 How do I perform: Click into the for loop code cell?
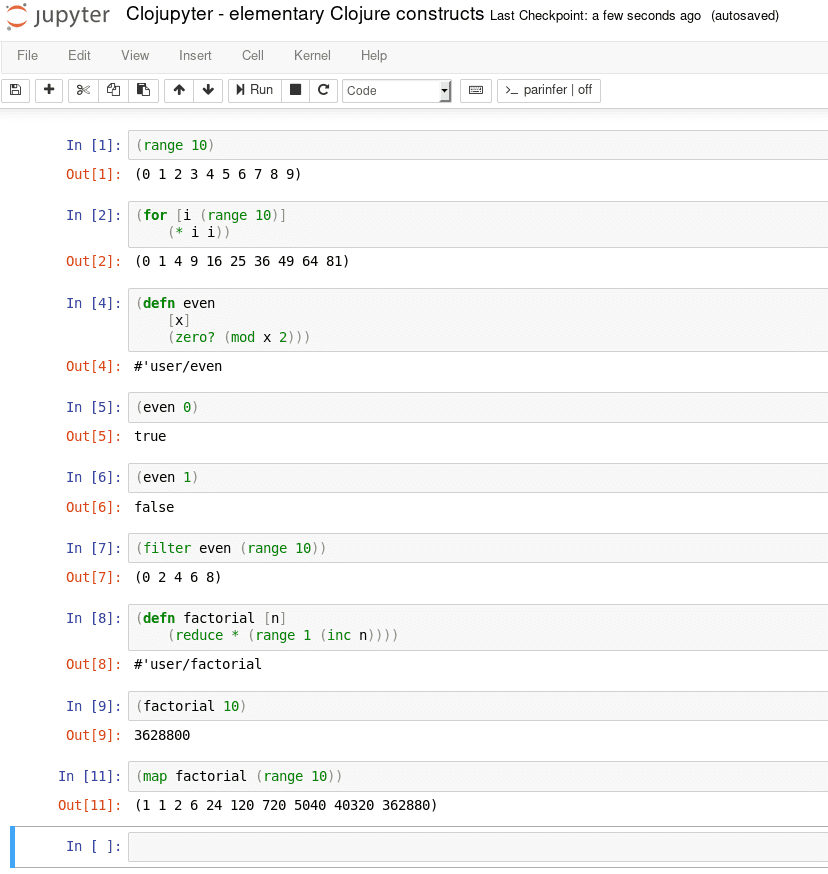point(478,224)
